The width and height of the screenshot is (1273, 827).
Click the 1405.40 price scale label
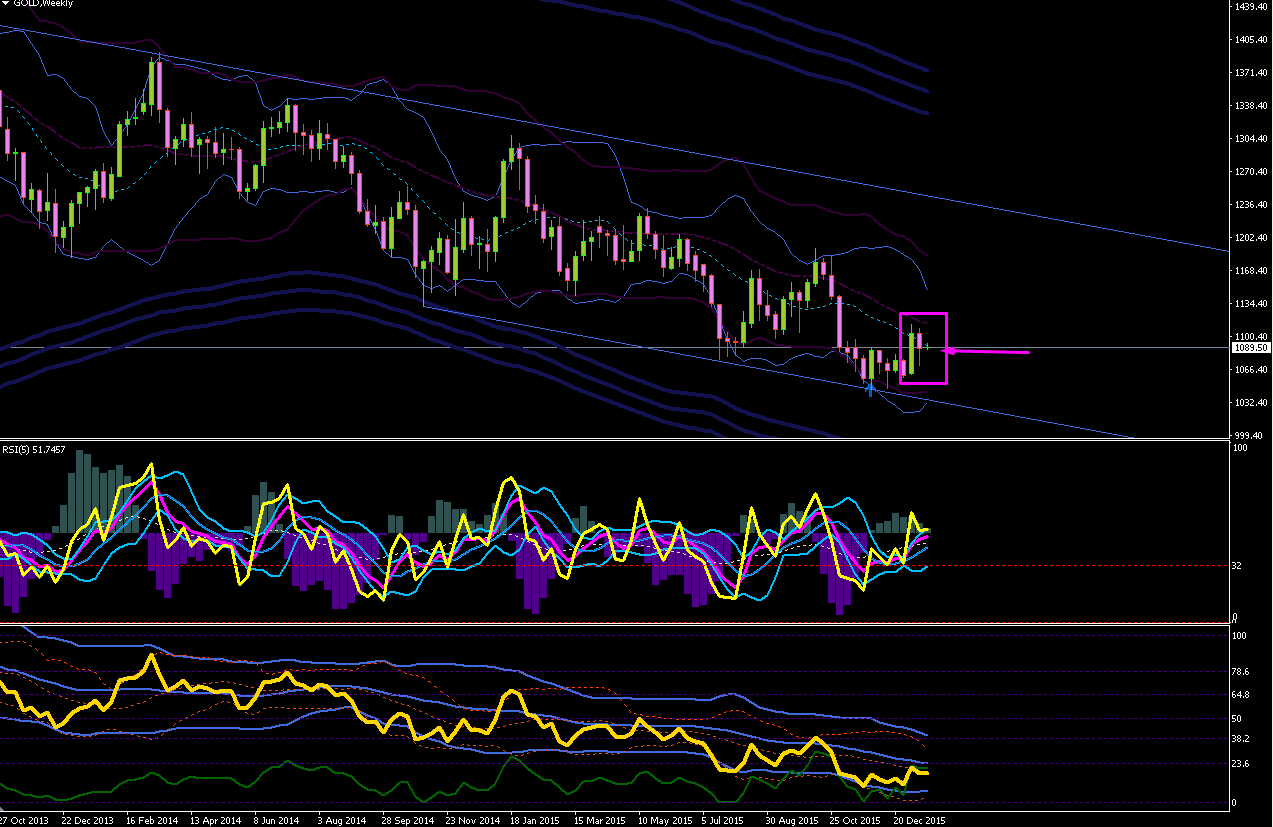[1251, 40]
